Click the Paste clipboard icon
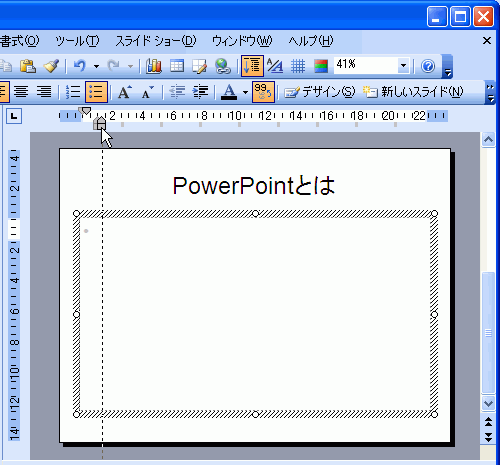Viewport: 500px width, 465px height. click(27, 66)
